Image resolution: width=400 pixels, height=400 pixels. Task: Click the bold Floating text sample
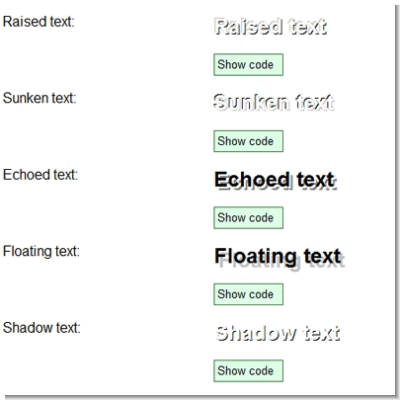point(279,258)
